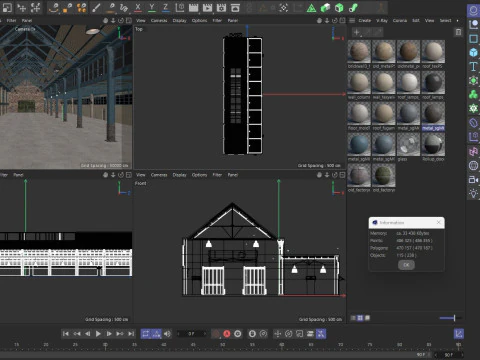Open the coordinate system toolbar icon
This screenshot has height=360, width=480.
(180, 7)
